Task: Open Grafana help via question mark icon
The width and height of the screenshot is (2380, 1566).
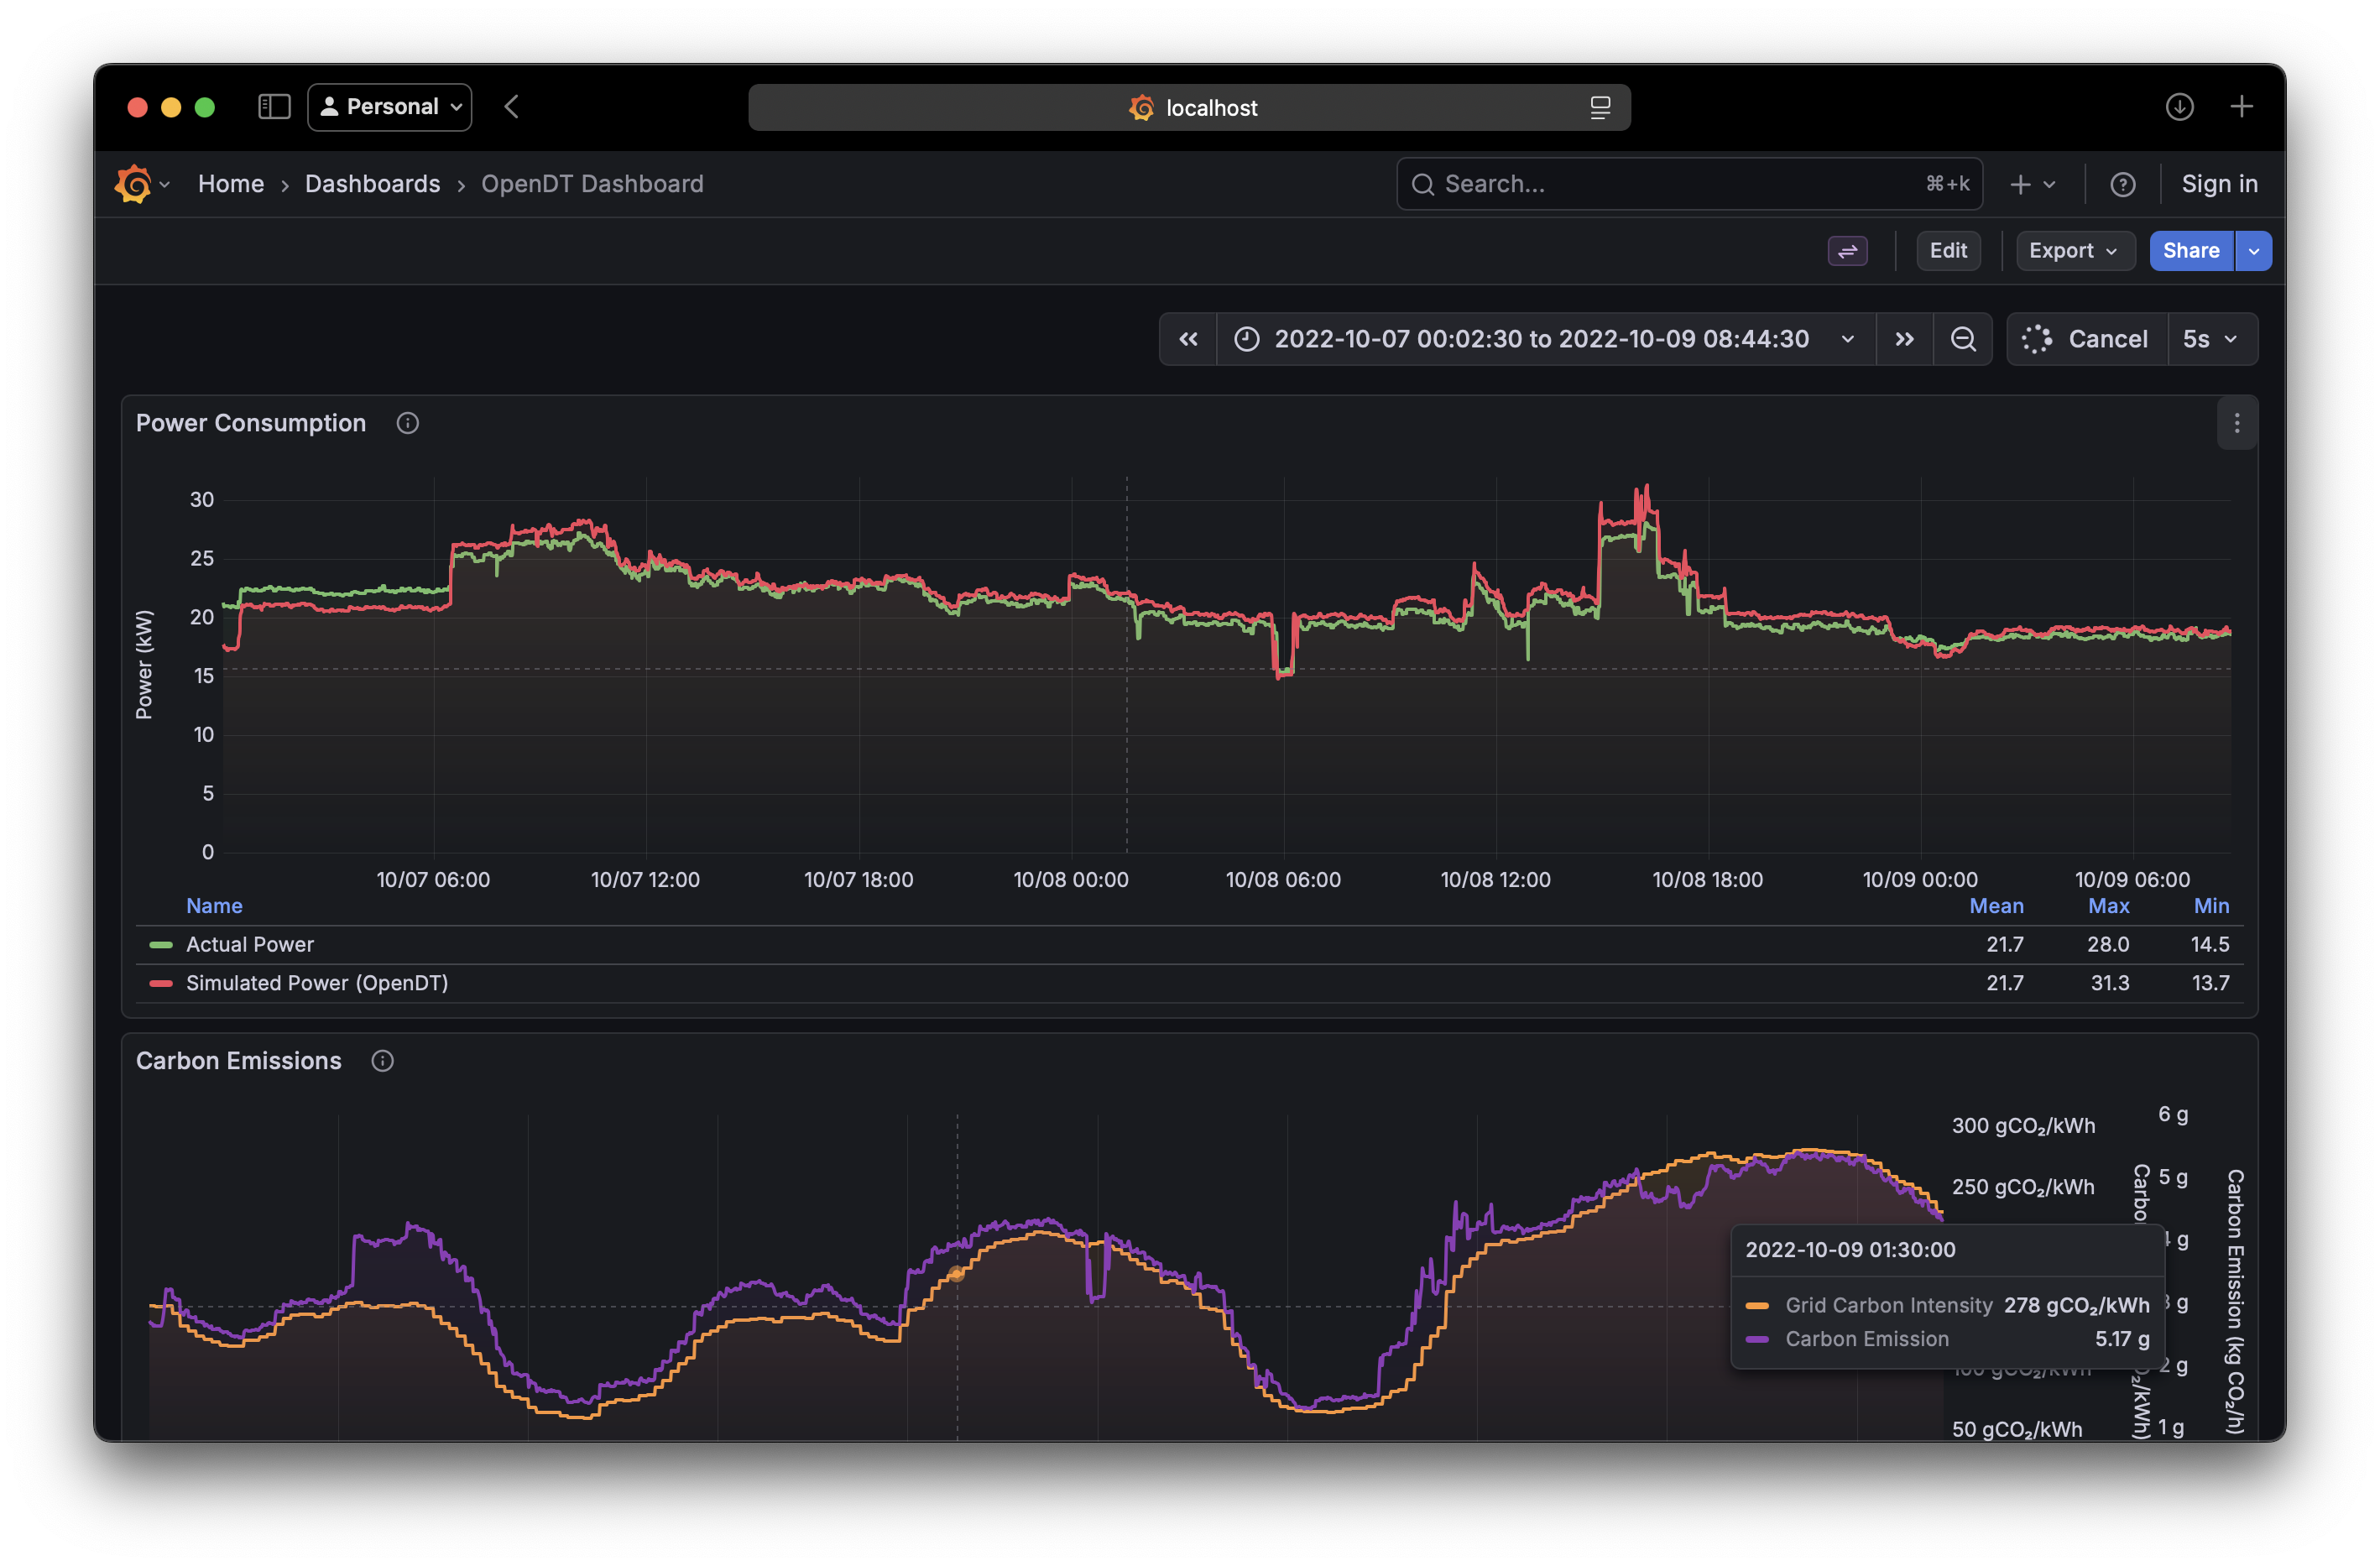Action: coord(2123,184)
